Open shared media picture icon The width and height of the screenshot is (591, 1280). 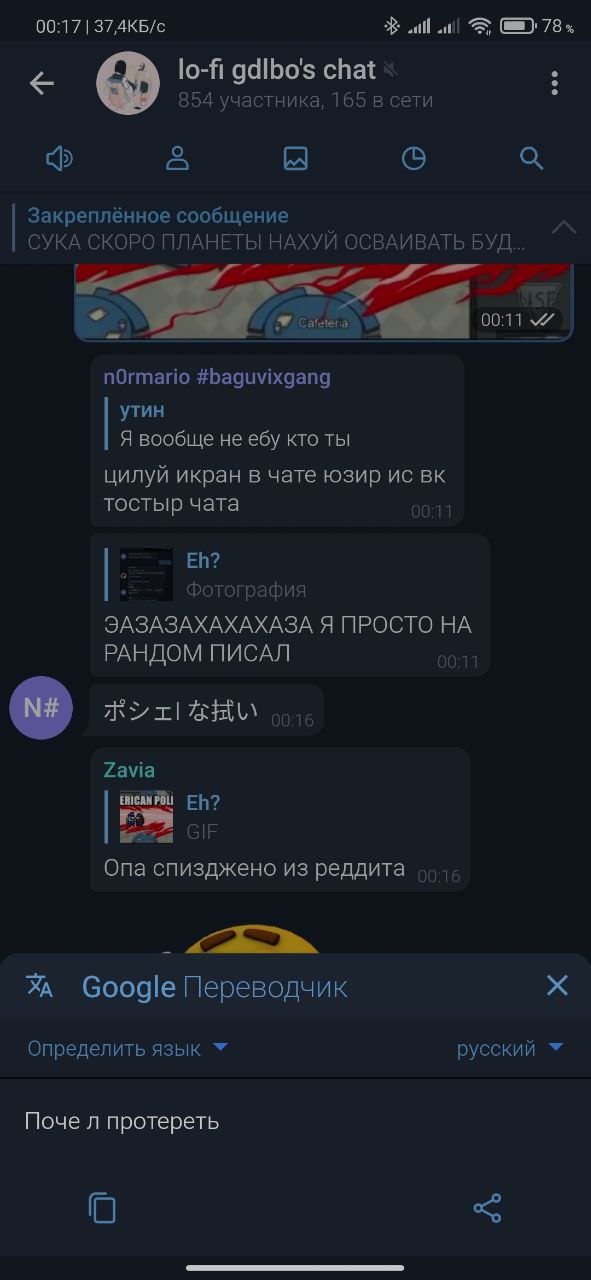click(296, 158)
